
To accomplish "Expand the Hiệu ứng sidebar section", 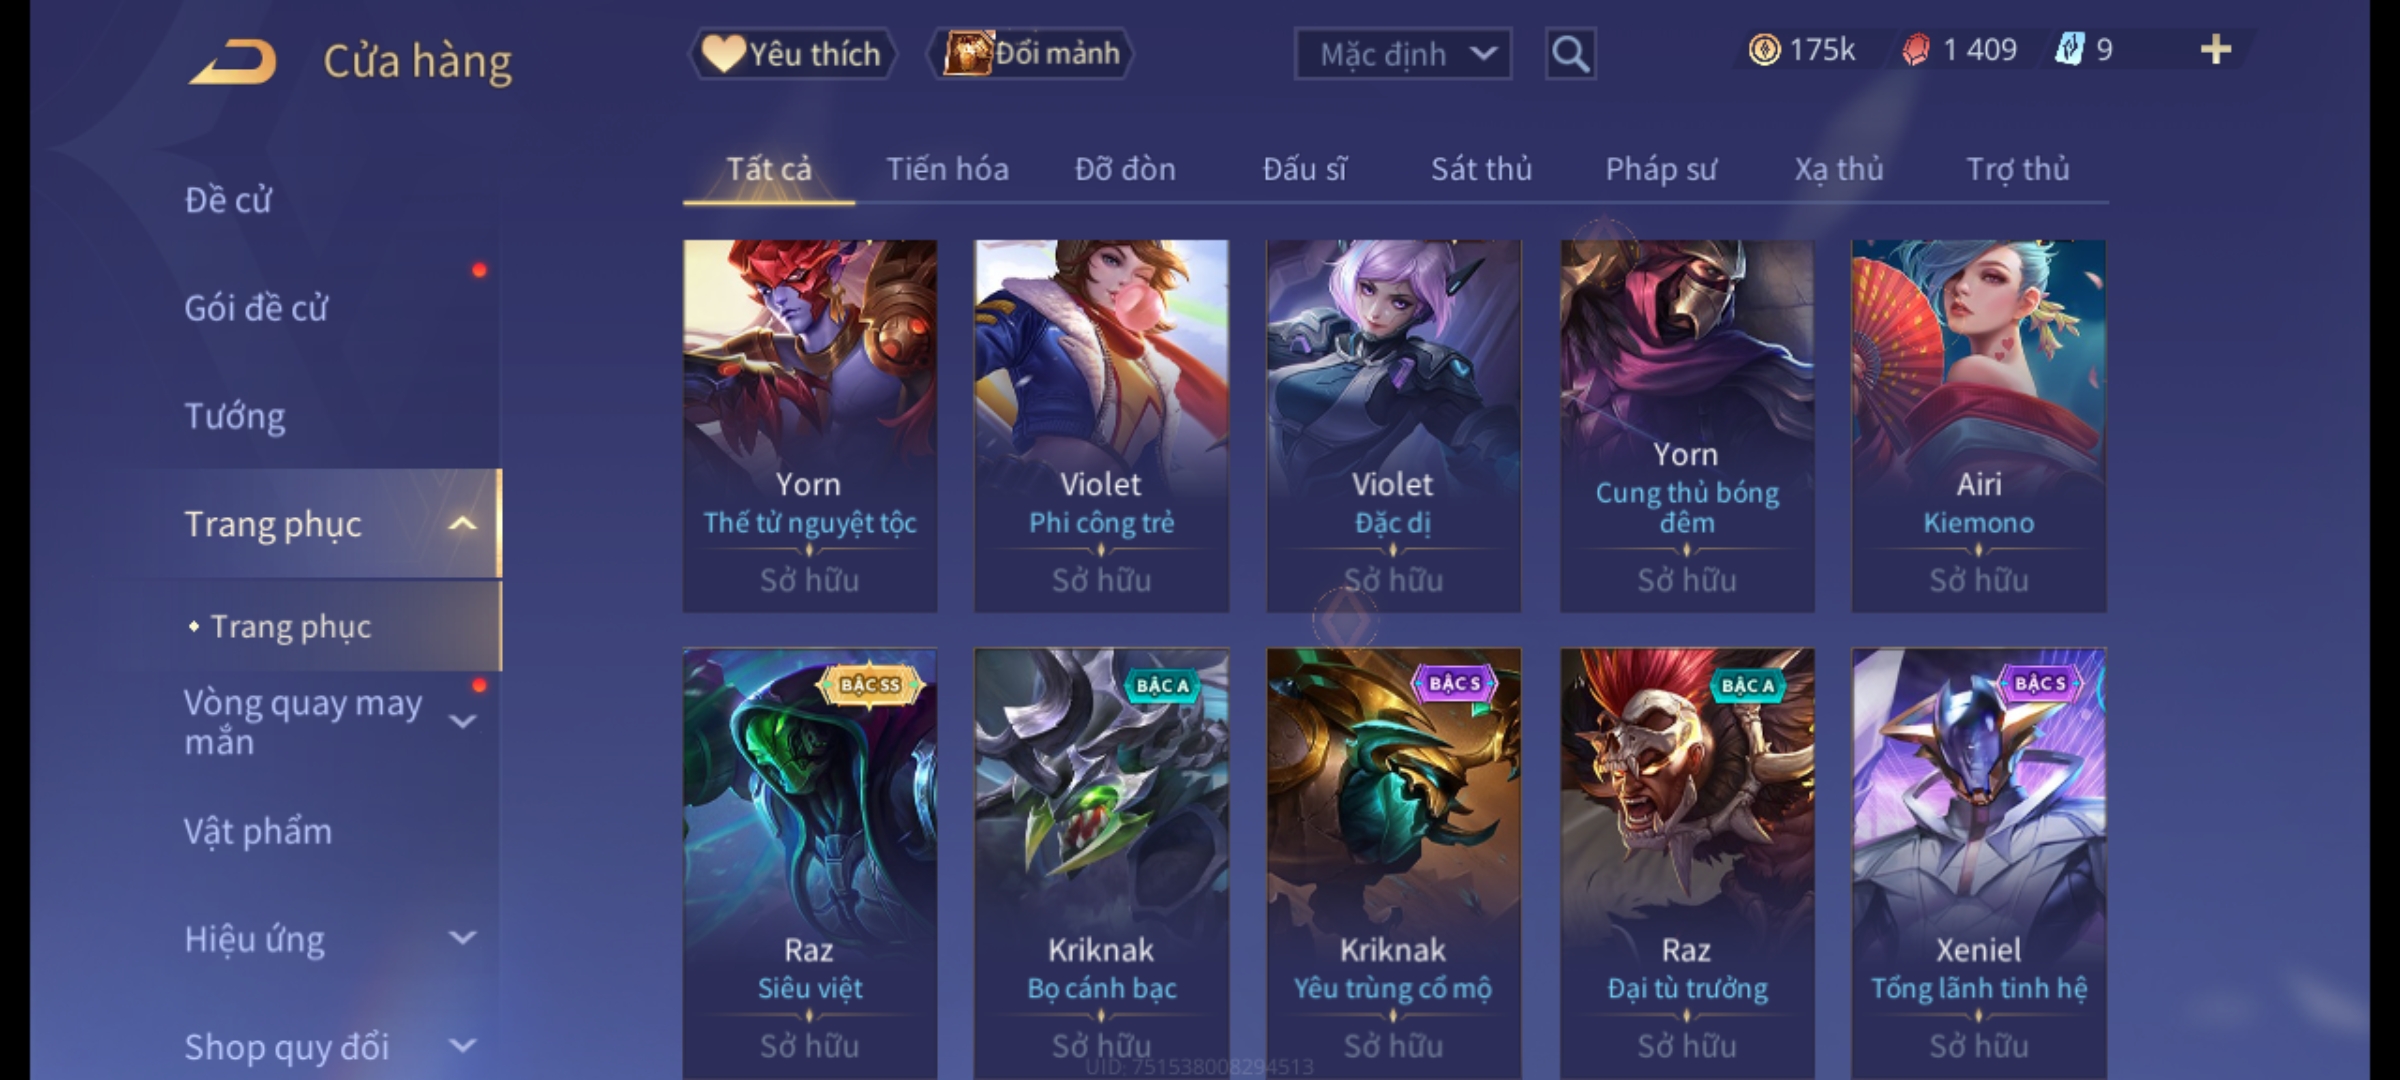I will pyautogui.click(x=462, y=938).
